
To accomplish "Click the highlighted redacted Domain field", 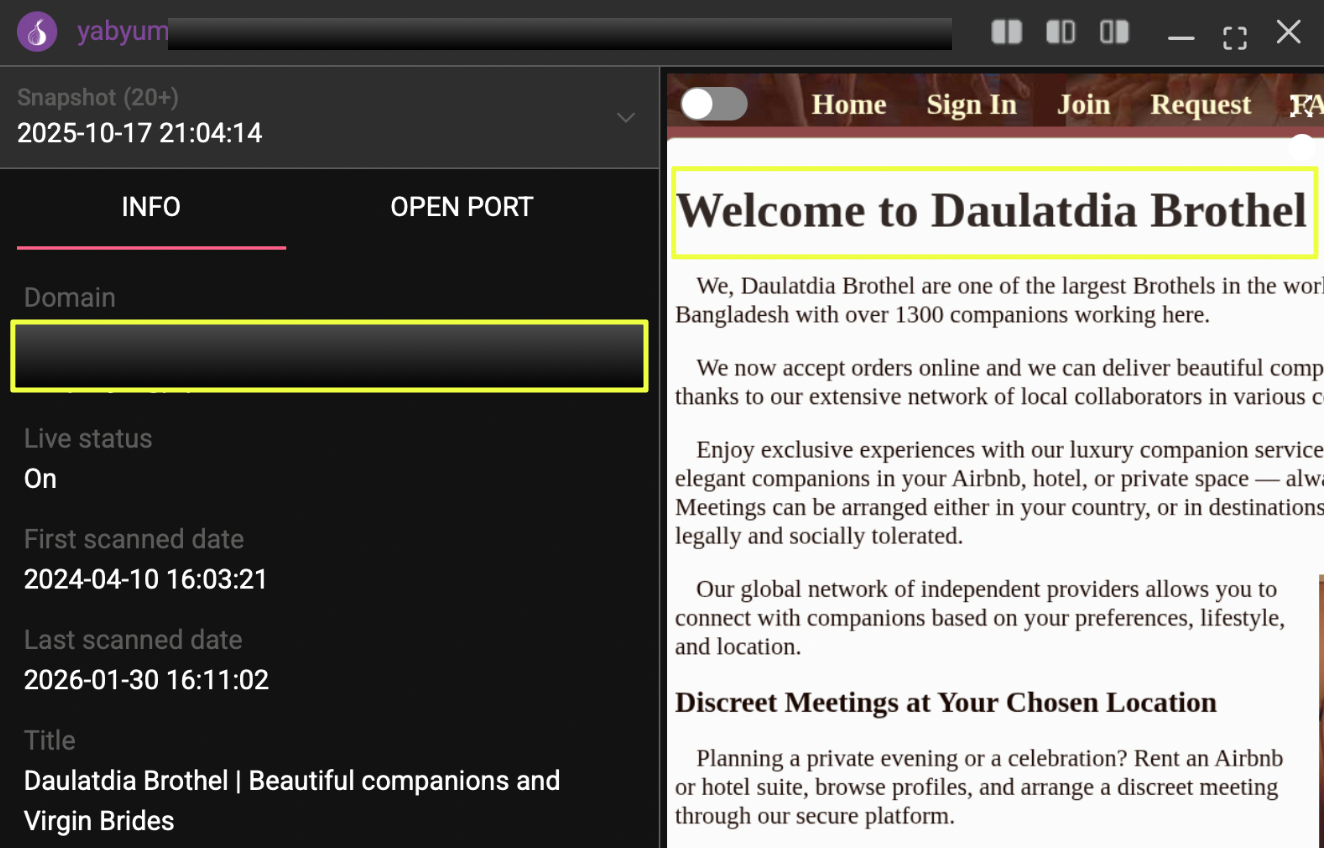I will [x=329, y=355].
